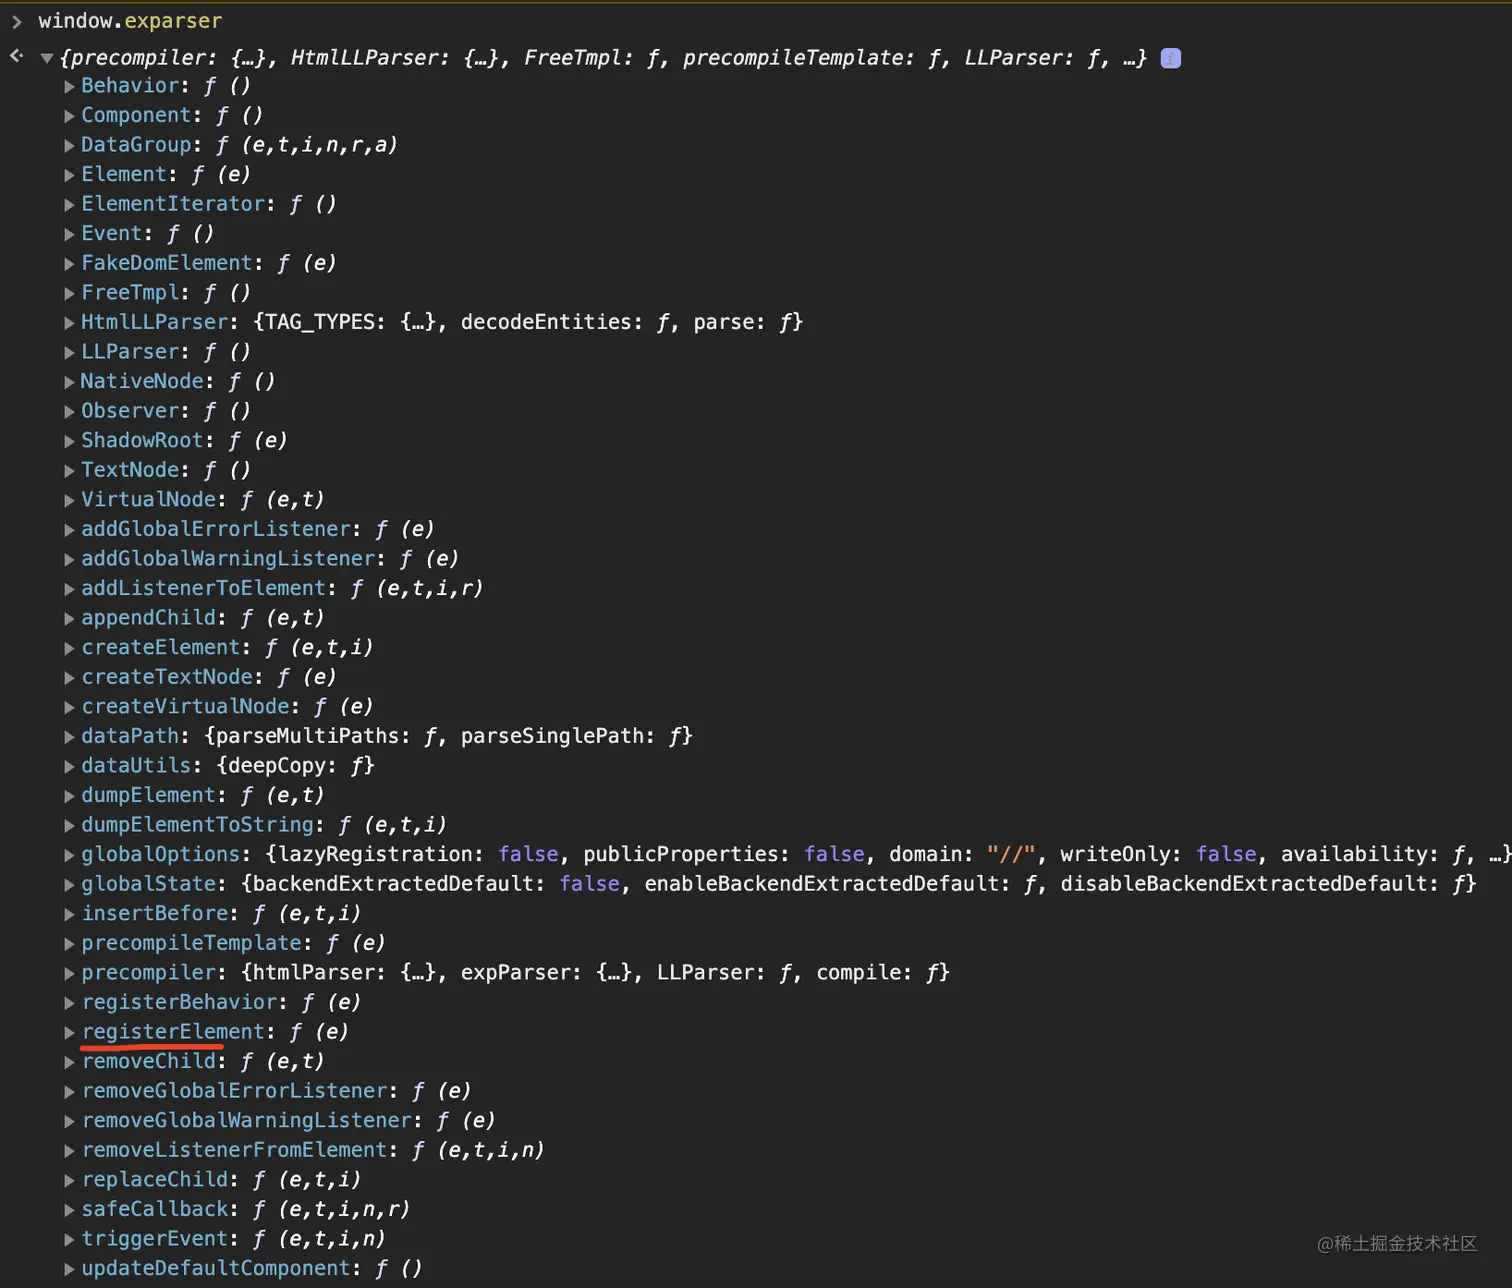
Task: Click the appendChild property
Action: pos(148,618)
